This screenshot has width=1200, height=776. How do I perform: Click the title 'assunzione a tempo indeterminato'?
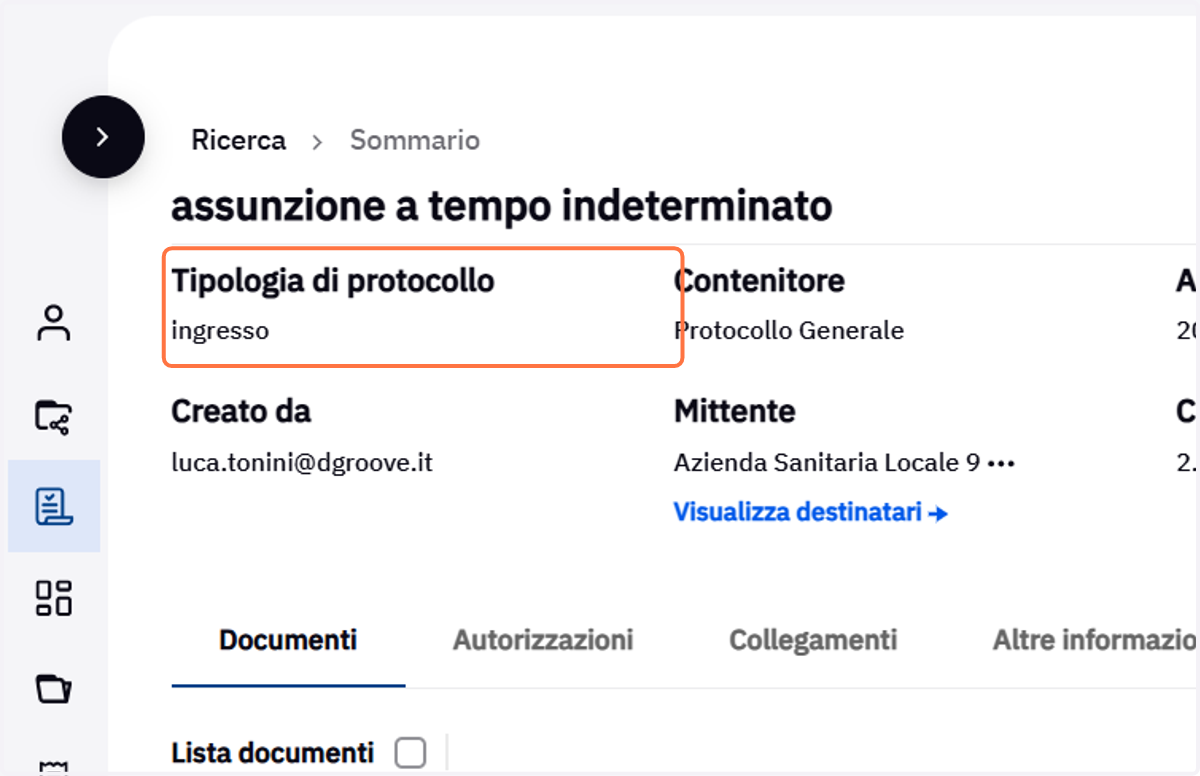click(x=502, y=206)
